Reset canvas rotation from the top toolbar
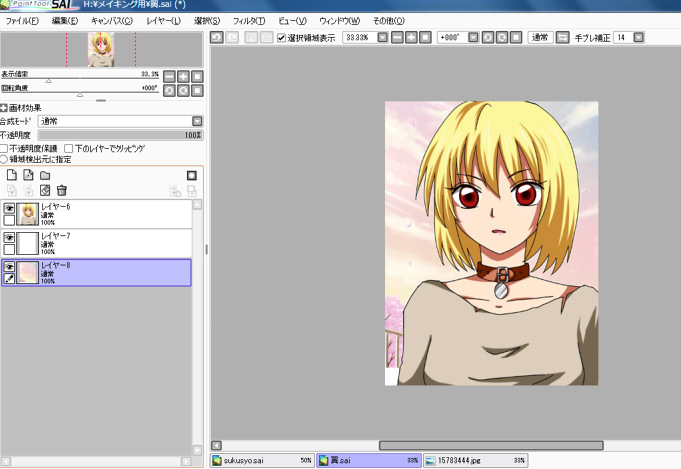Viewport: 681px width, 469px height. pyautogui.click(x=516, y=37)
